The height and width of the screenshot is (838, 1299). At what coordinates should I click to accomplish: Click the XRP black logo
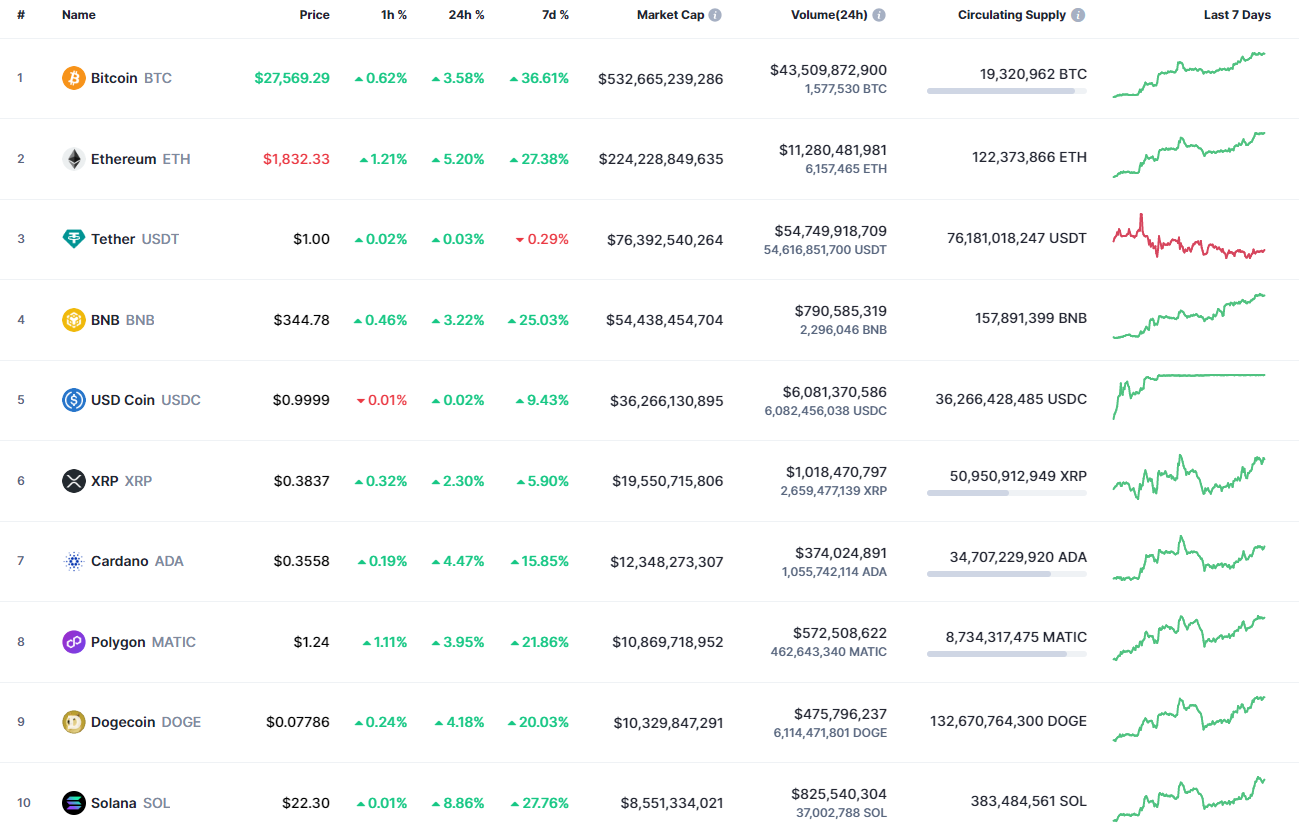click(73, 481)
